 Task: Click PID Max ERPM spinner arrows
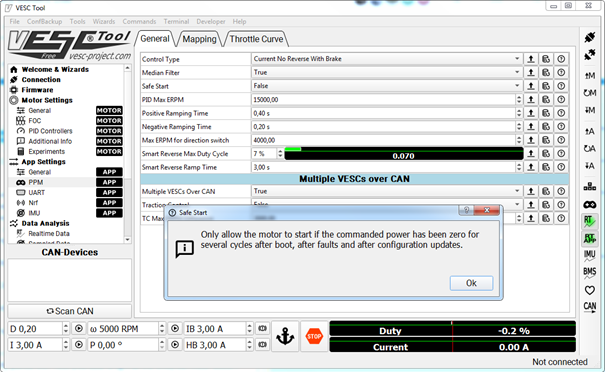click(519, 99)
